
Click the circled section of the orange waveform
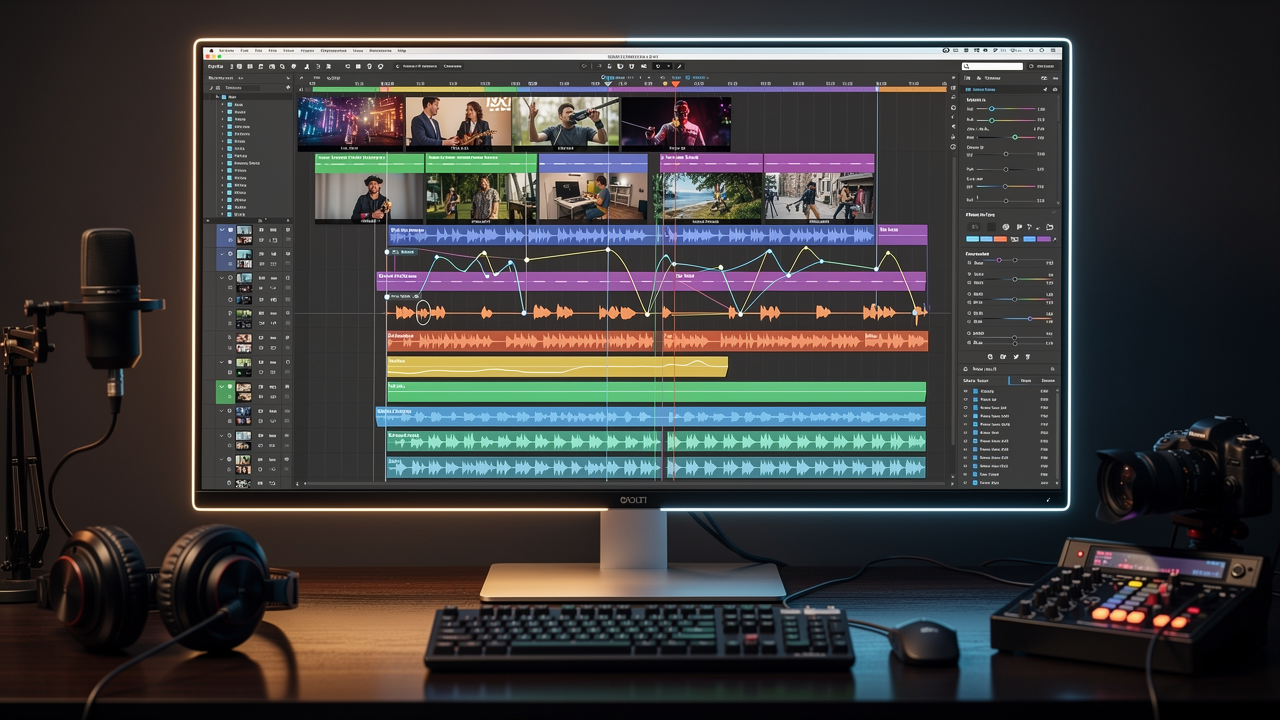(x=422, y=312)
